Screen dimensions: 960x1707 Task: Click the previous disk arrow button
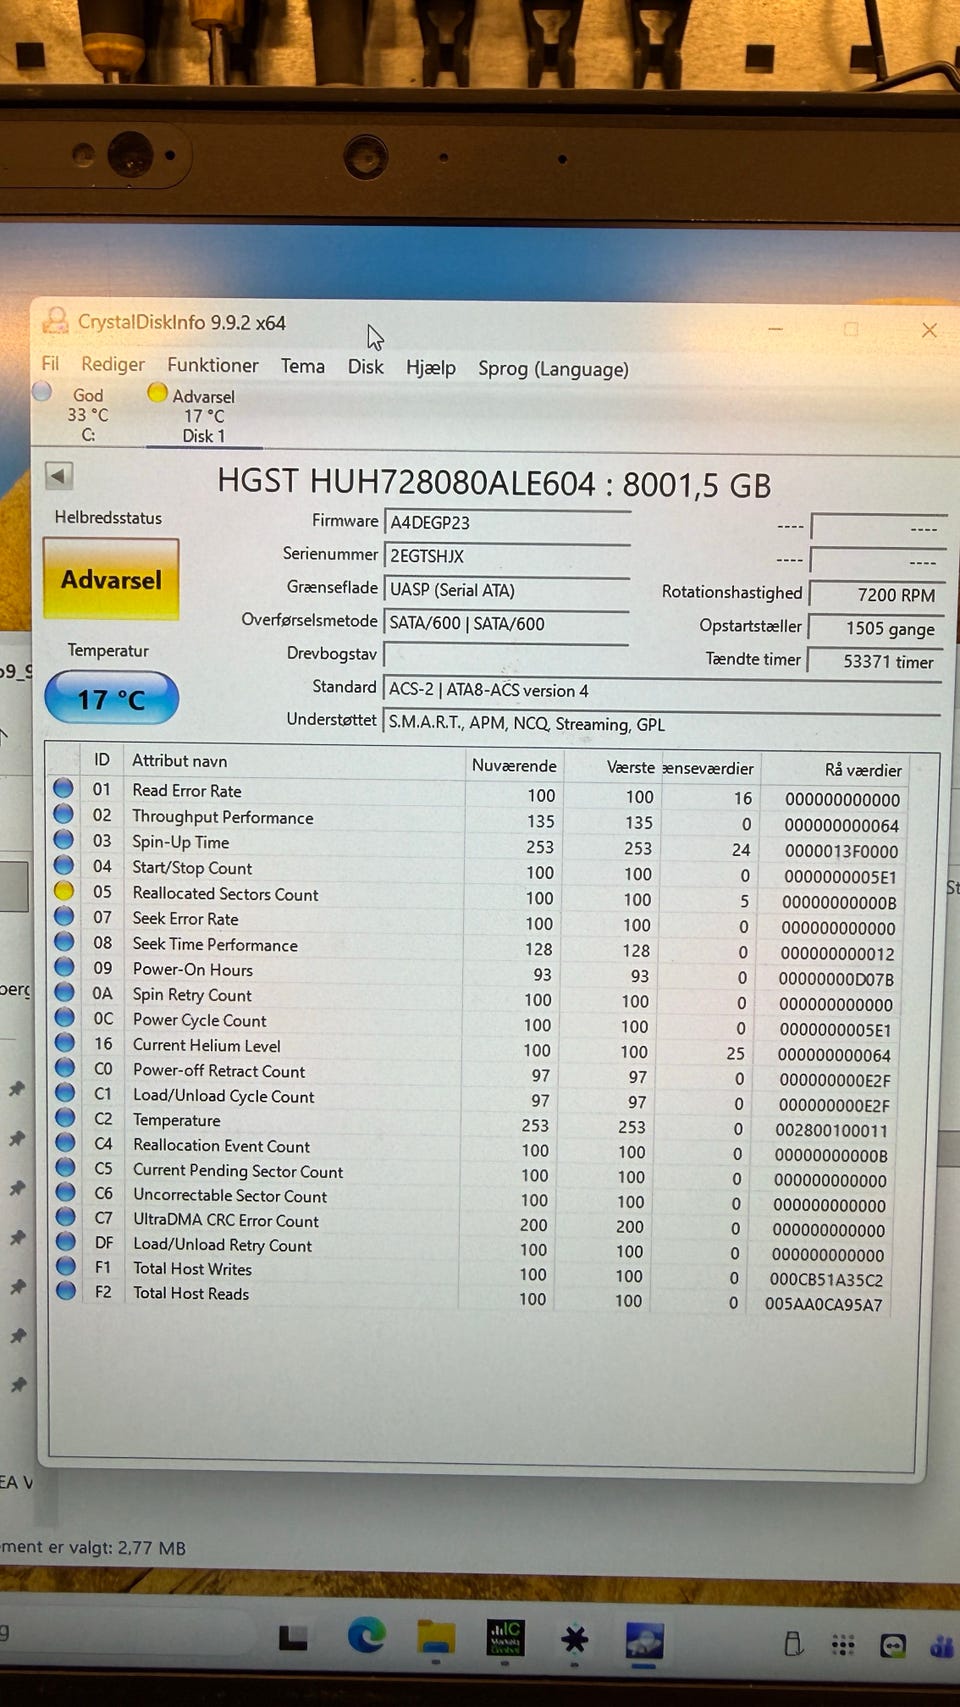pyautogui.click(x=59, y=476)
